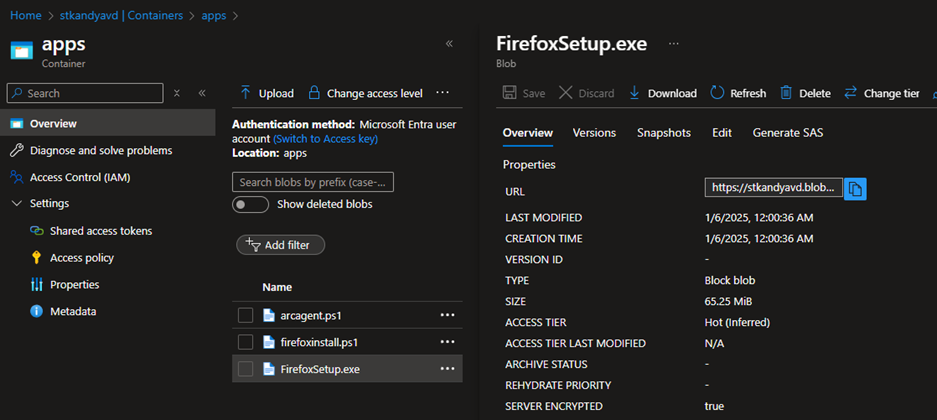The height and width of the screenshot is (420, 937).
Task: Click the Properties bars icon in the sidebar
Action: click(x=36, y=284)
